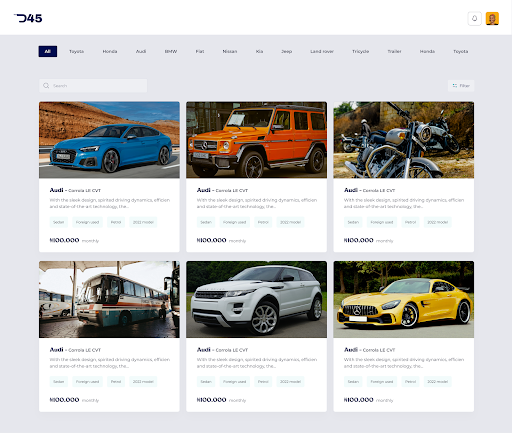Open listing title under the motorcycle
512x433 pixels.
point(369,190)
